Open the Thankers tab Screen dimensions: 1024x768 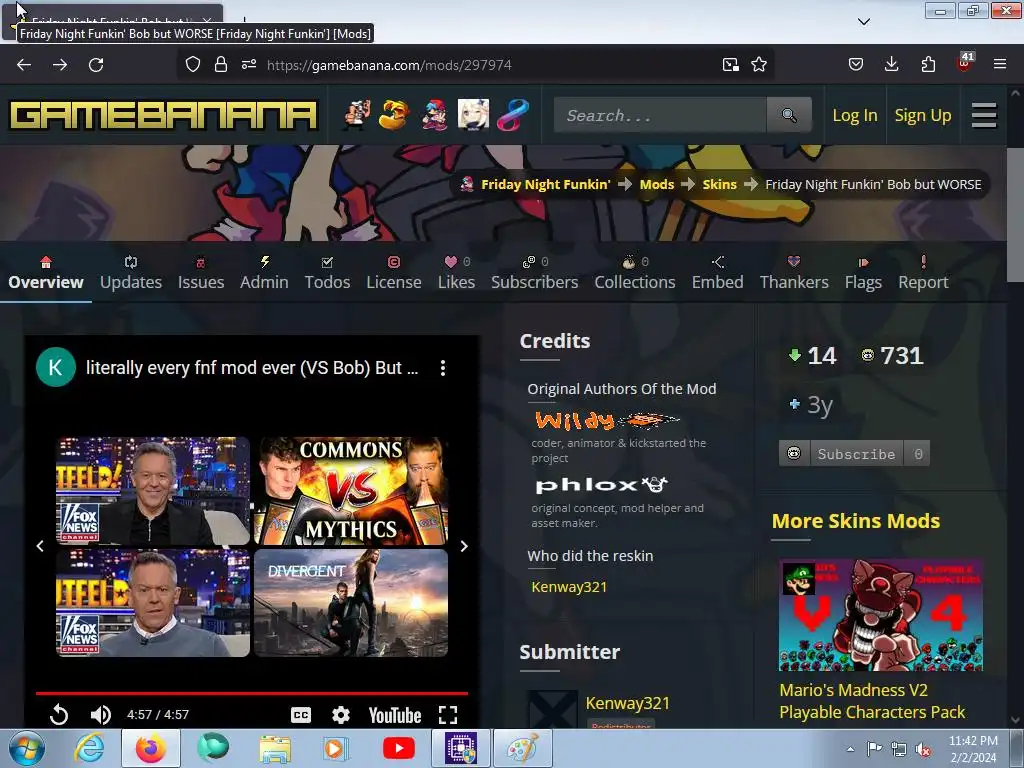(794, 273)
